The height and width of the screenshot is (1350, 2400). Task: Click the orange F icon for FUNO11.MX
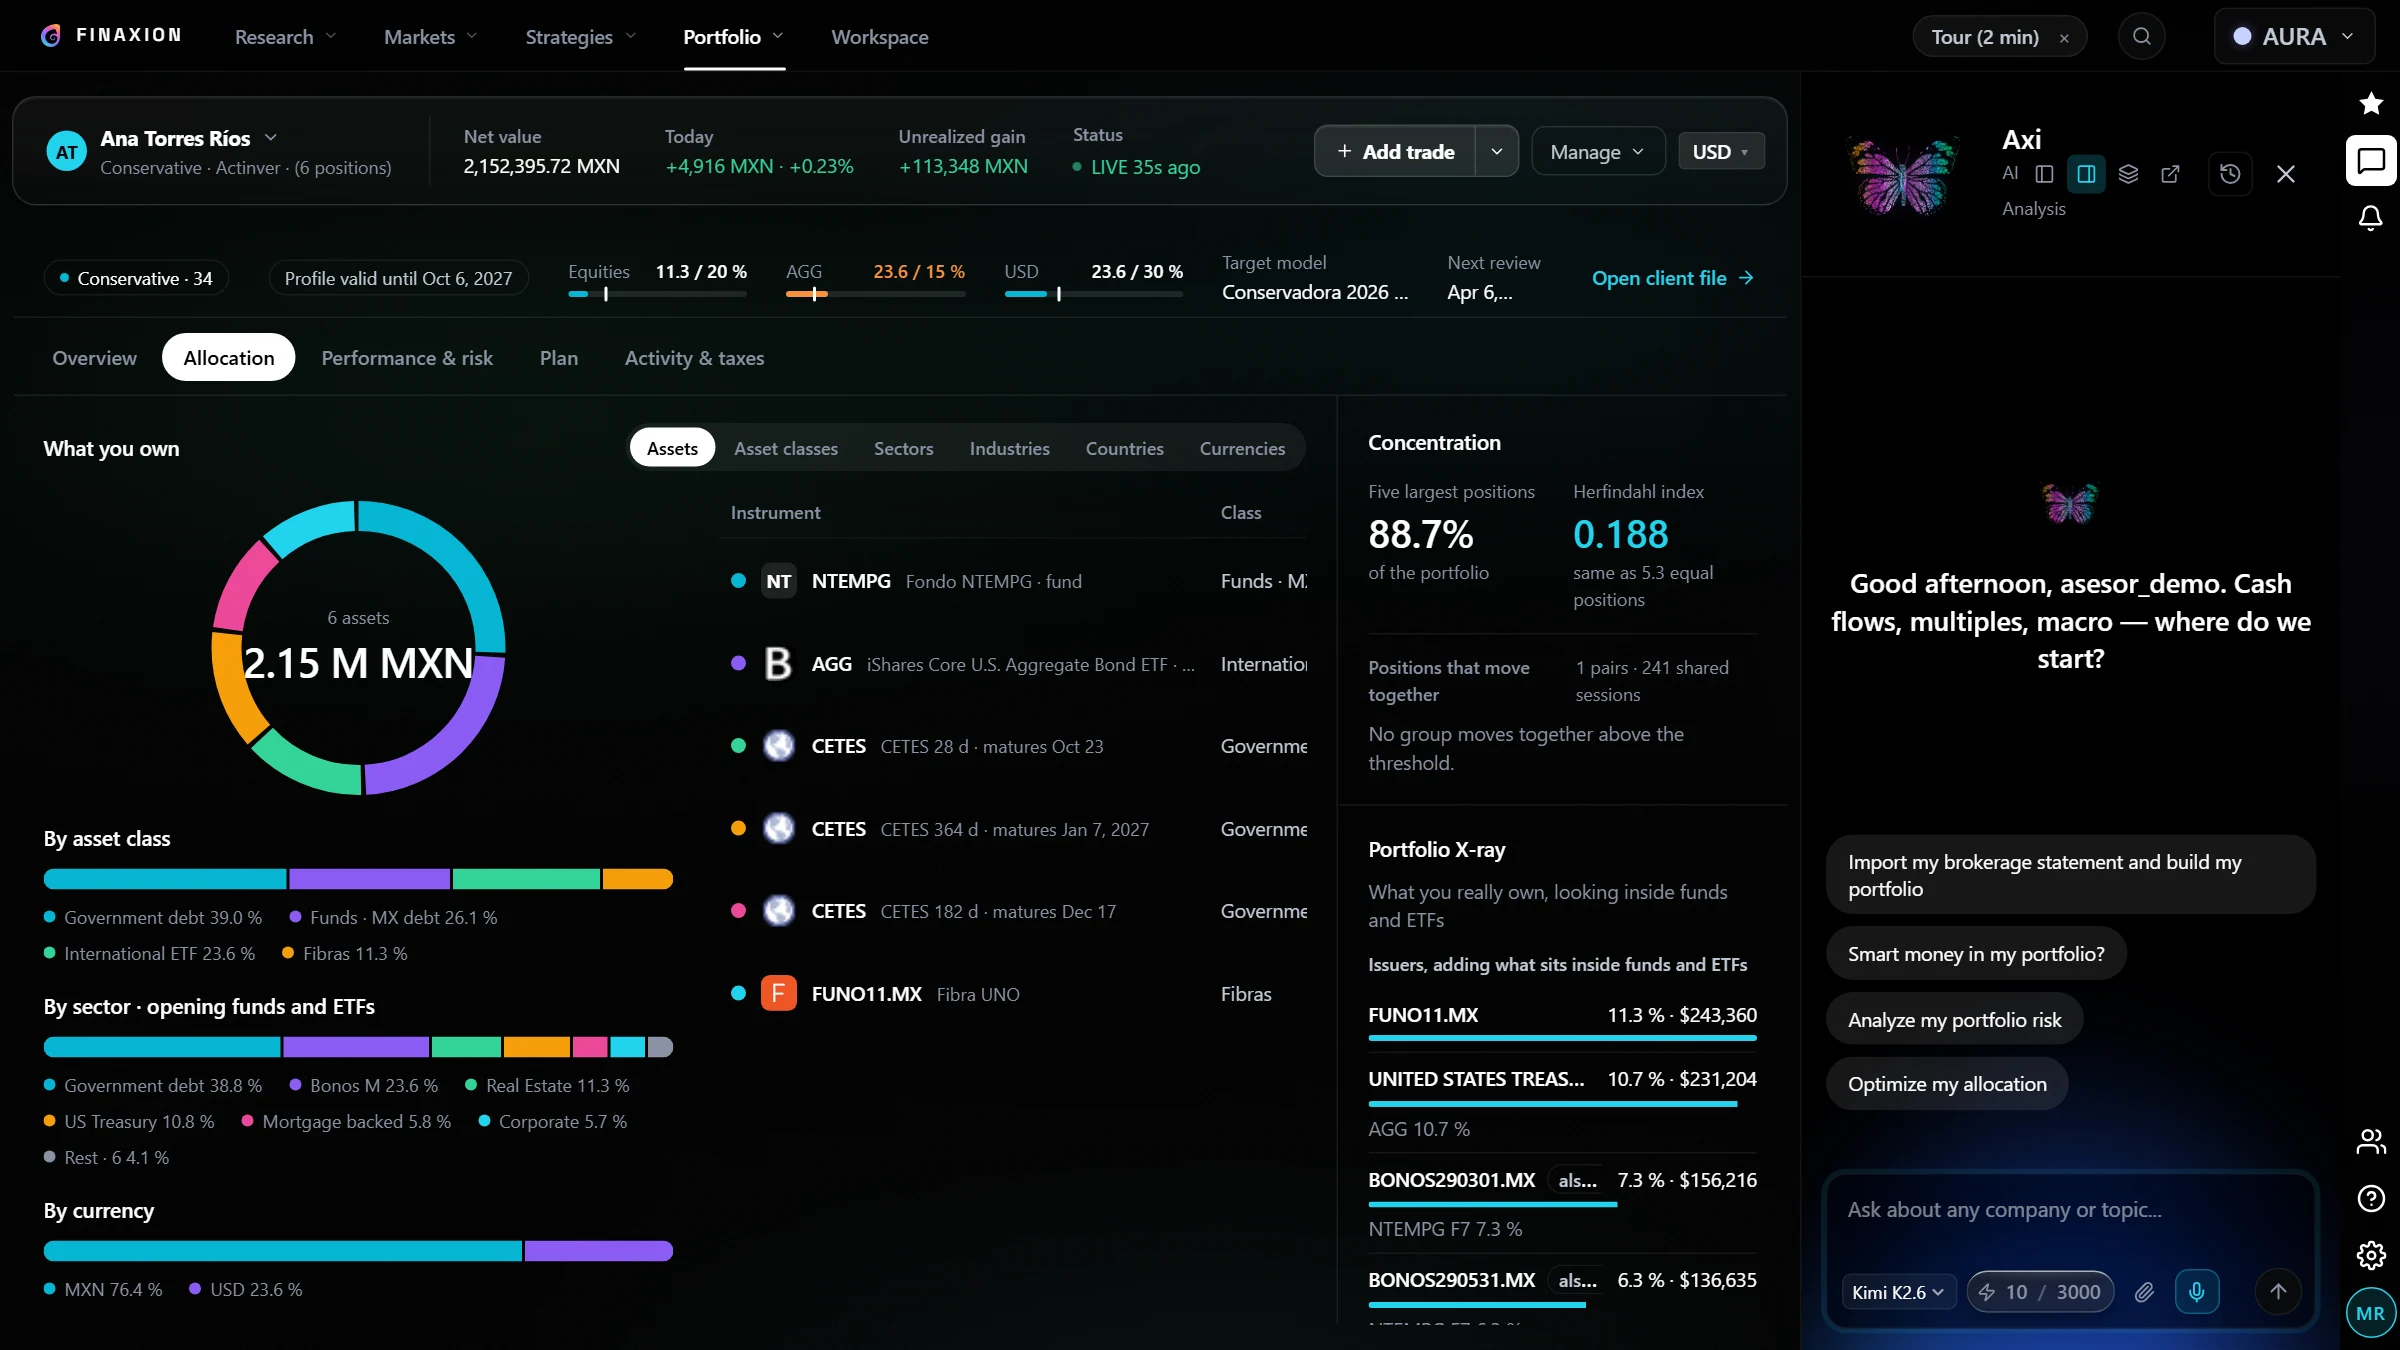pyautogui.click(x=778, y=994)
